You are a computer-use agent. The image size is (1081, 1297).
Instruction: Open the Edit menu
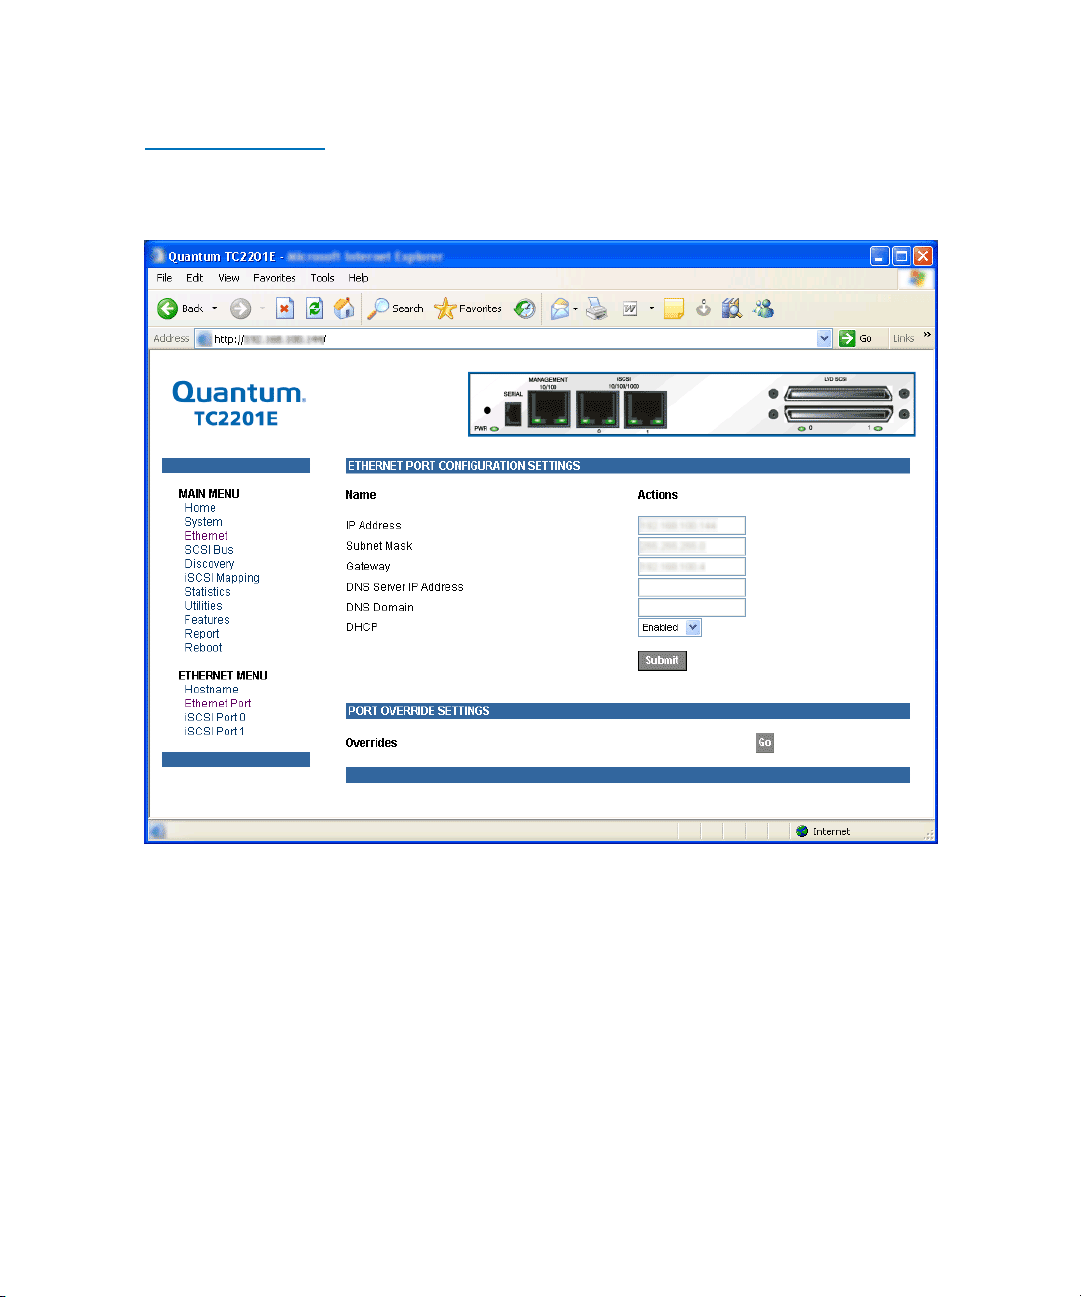(x=195, y=278)
